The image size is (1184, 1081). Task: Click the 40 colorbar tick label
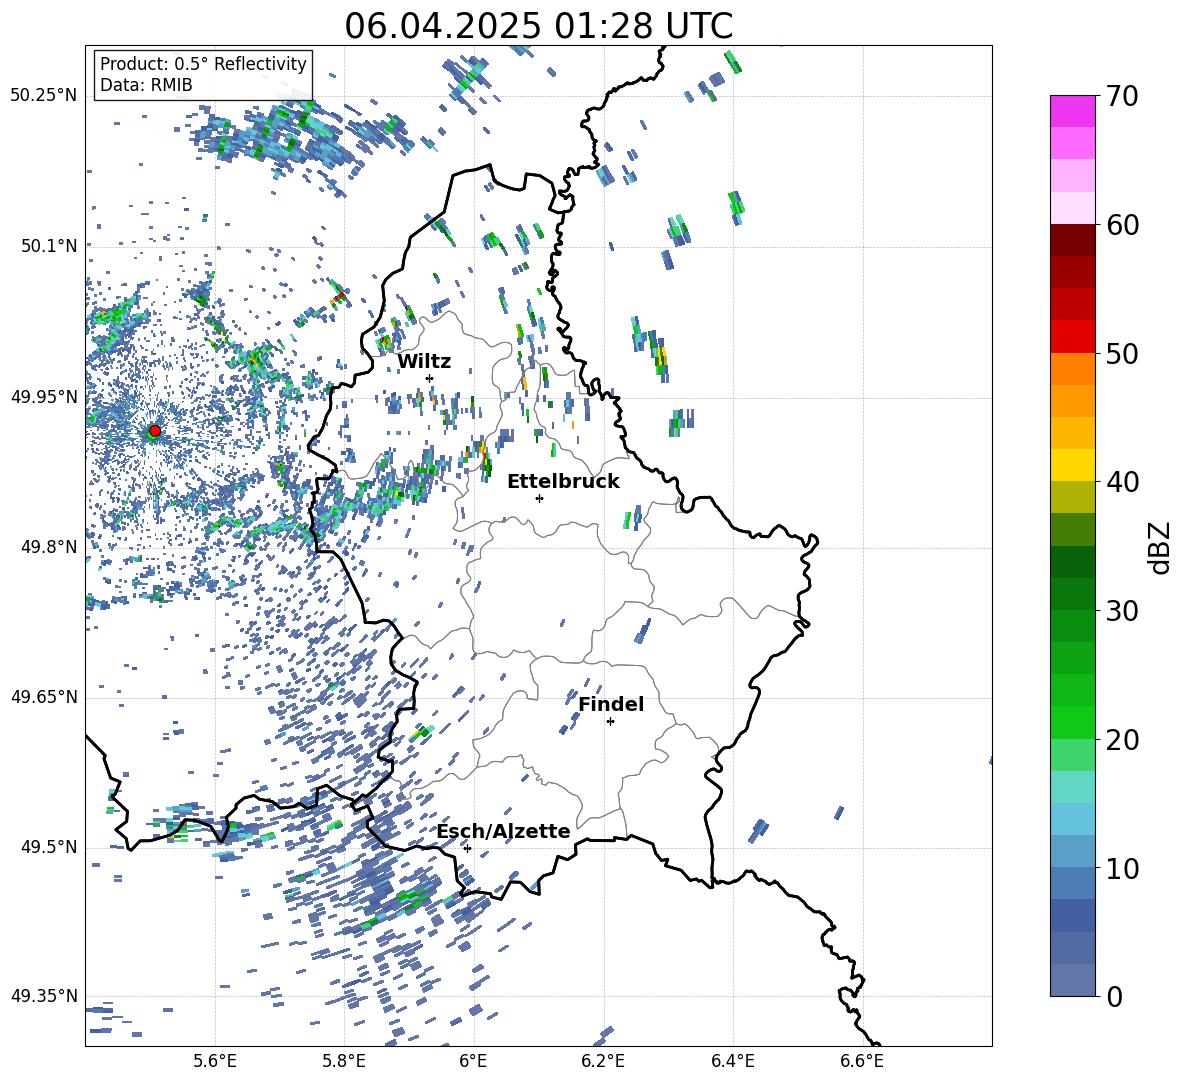(1121, 482)
